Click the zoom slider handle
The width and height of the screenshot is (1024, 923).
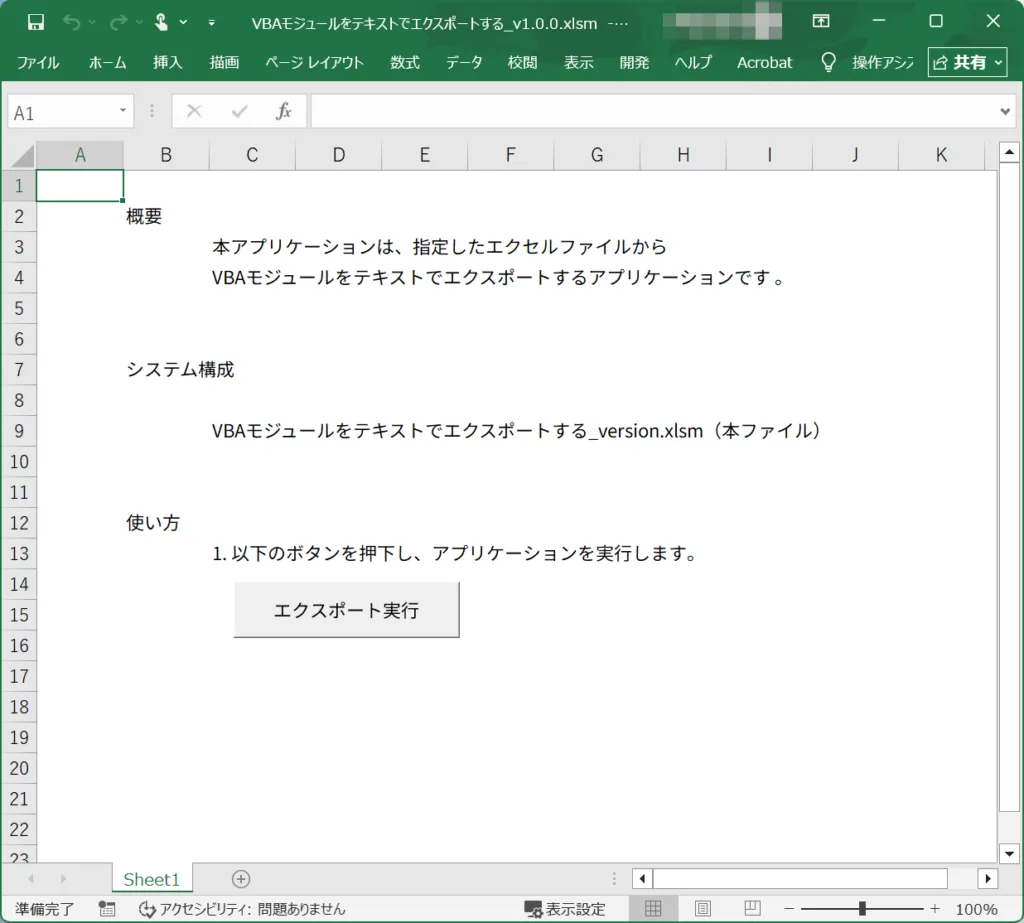point(862,908)
